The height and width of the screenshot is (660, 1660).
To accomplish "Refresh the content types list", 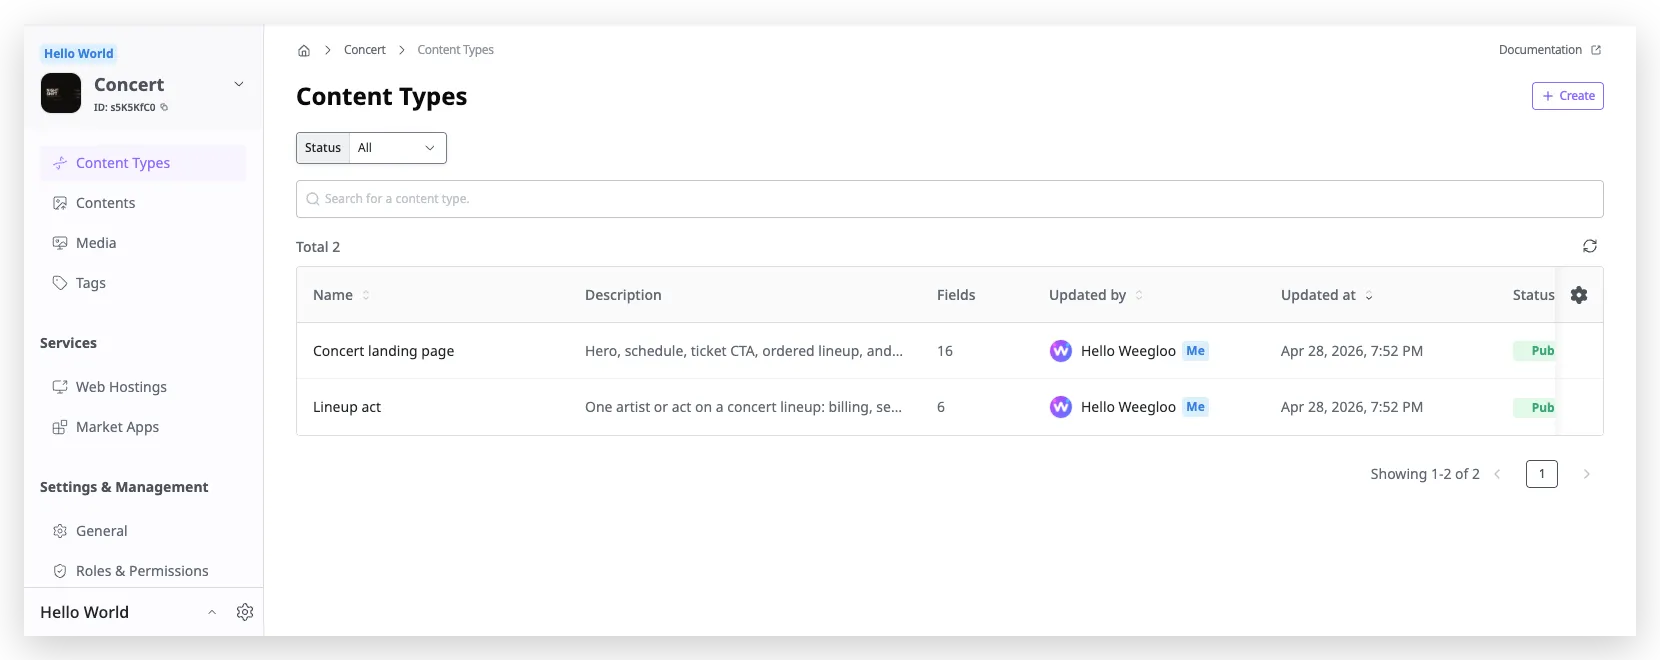I will click(1589, 246).
